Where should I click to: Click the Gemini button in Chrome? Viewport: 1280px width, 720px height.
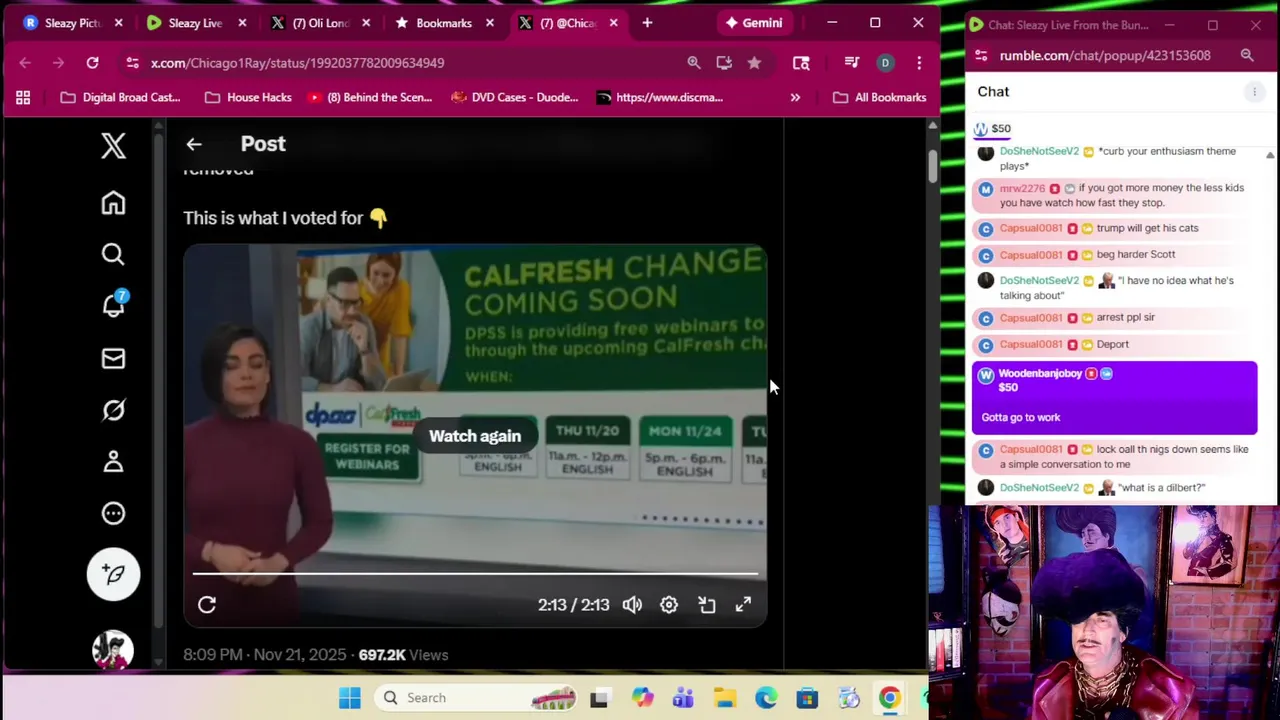click(754, 22)
